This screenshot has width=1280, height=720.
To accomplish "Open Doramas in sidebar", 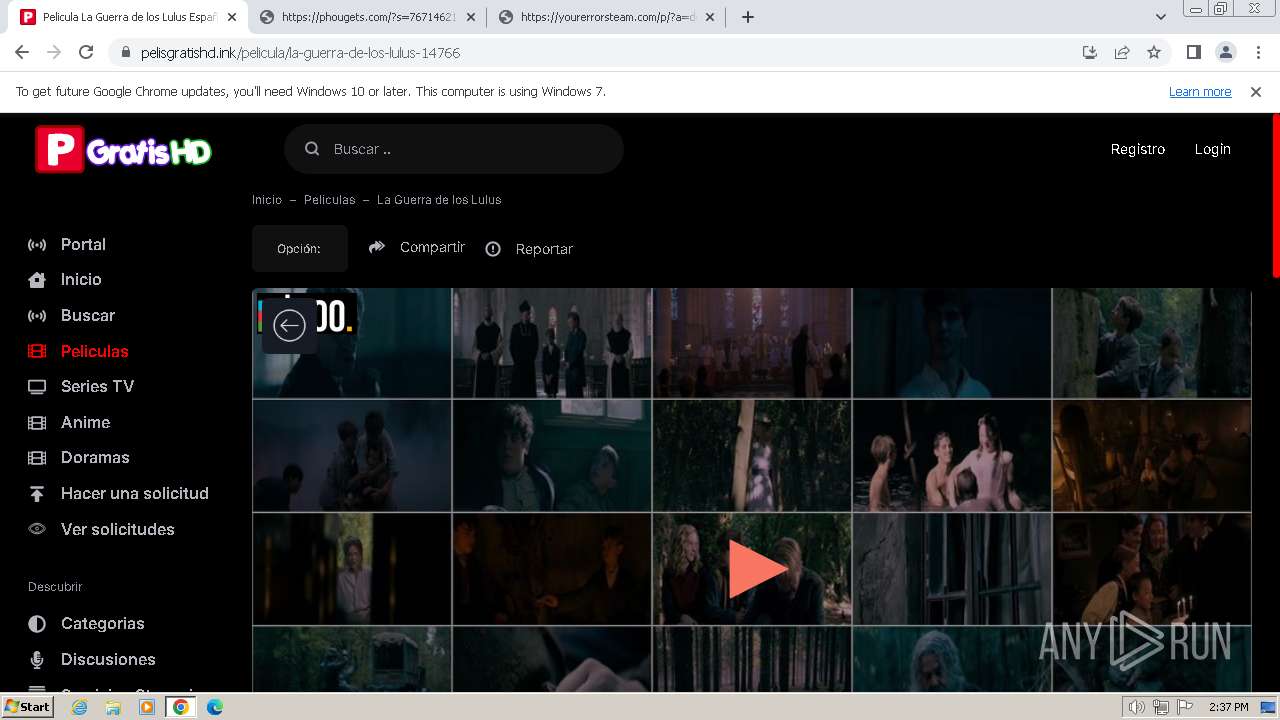I will click(95, 457).
